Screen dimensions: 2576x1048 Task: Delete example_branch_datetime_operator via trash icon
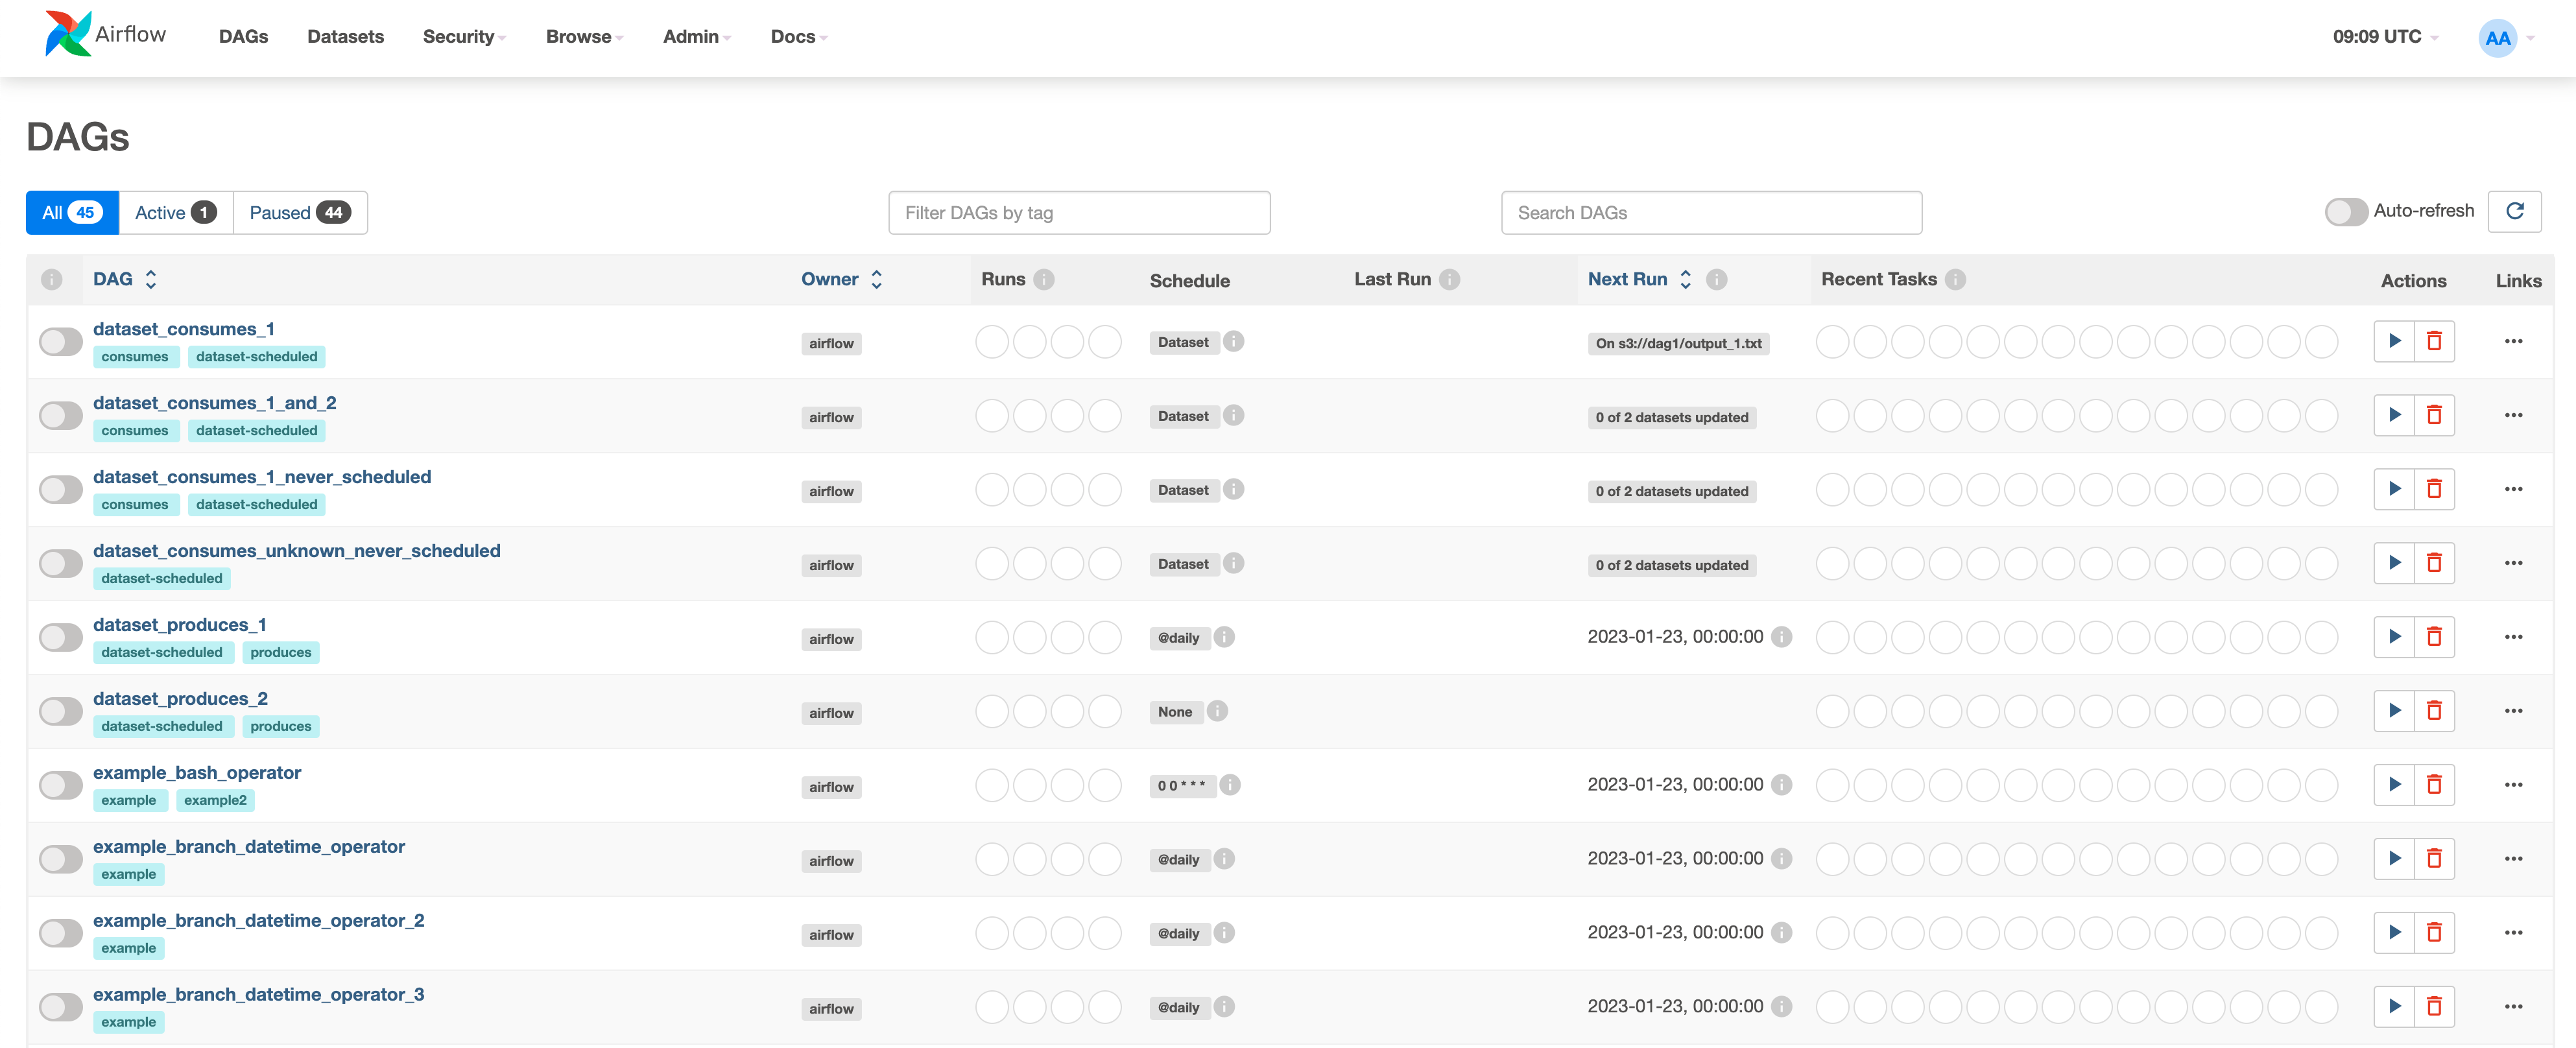point(2434,859)
